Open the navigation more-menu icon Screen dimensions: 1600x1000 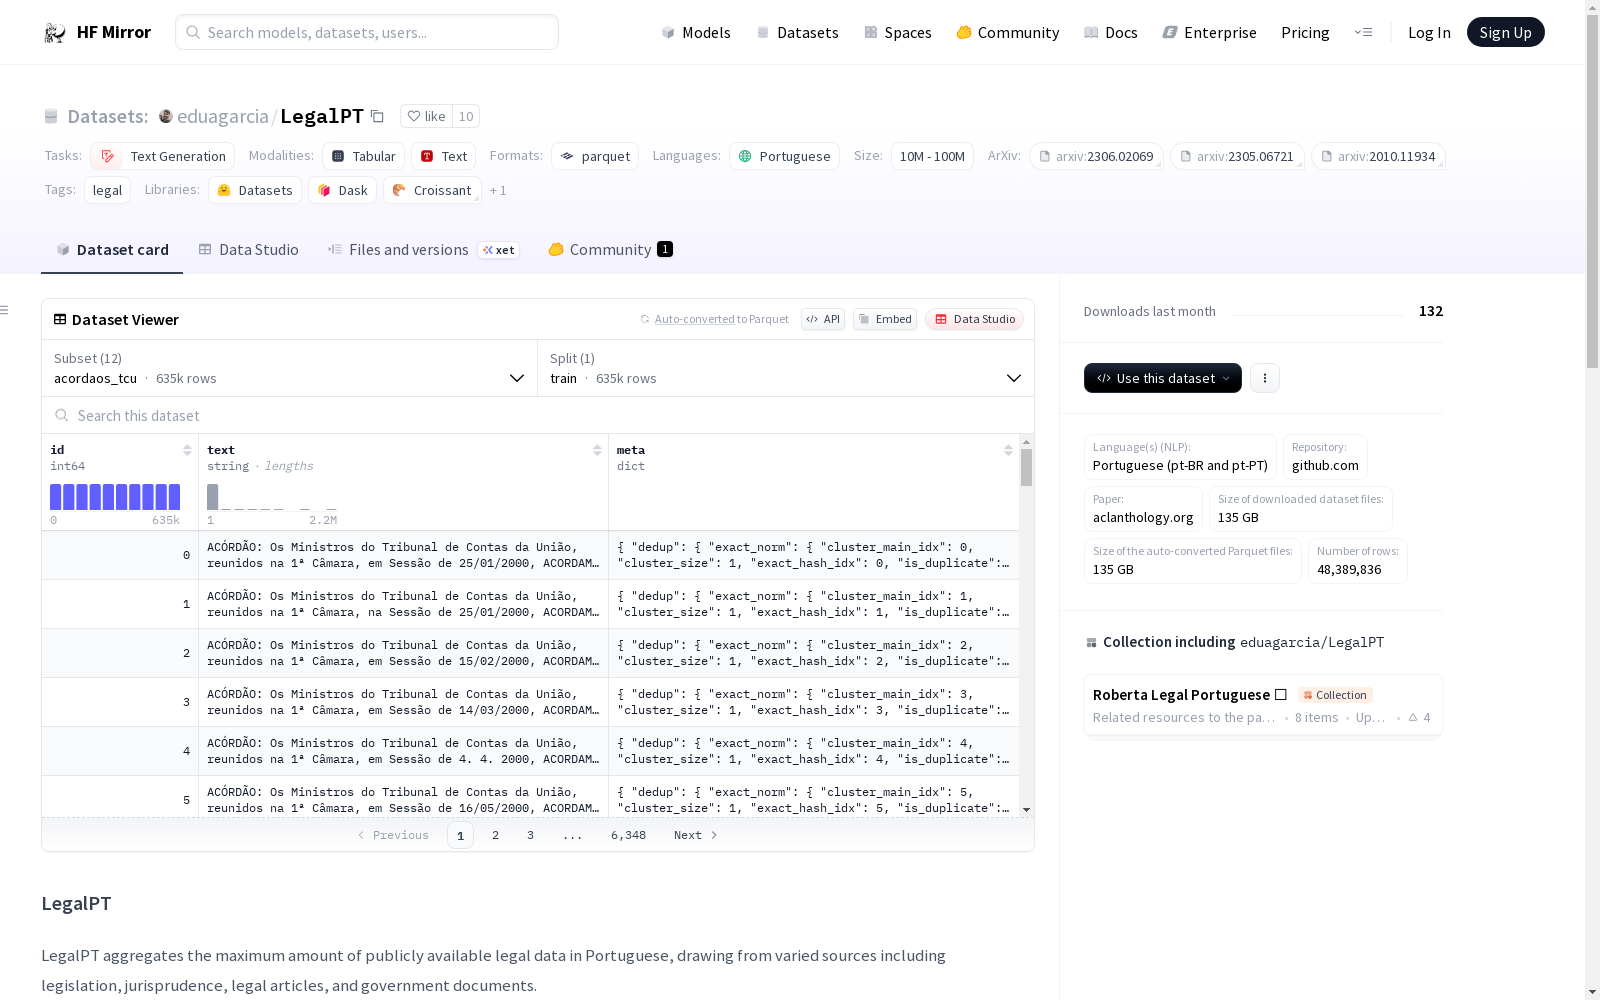1363,32
